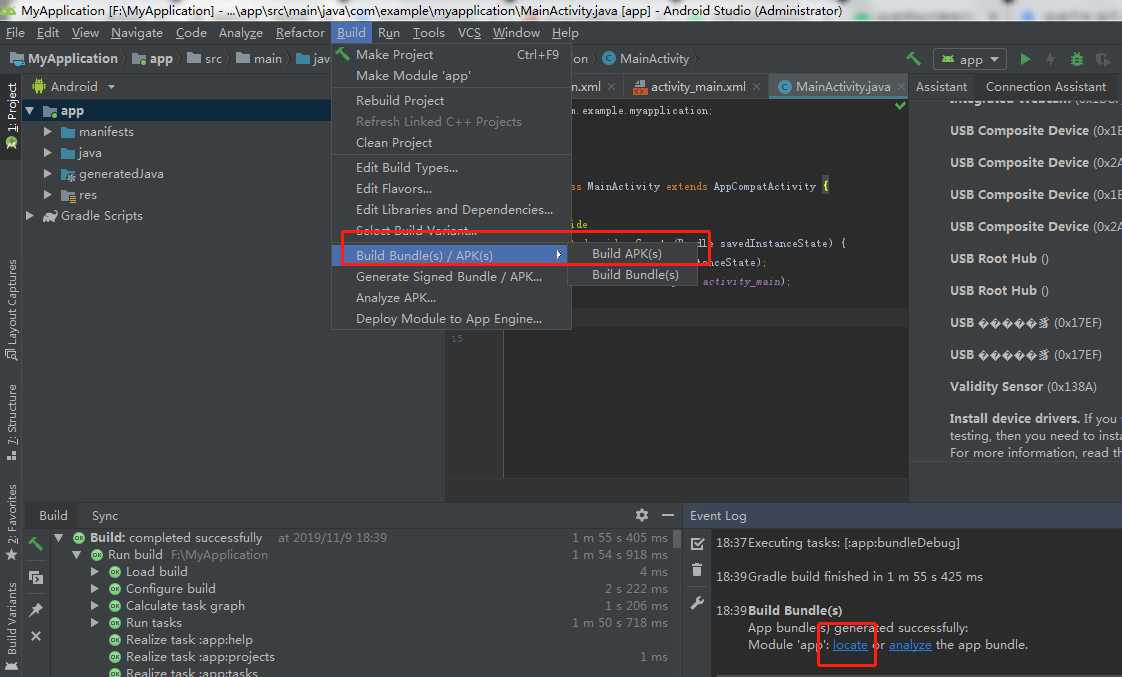Expand the Configure build node
The height and width of the screenshot is (677, 1122).
94,589
